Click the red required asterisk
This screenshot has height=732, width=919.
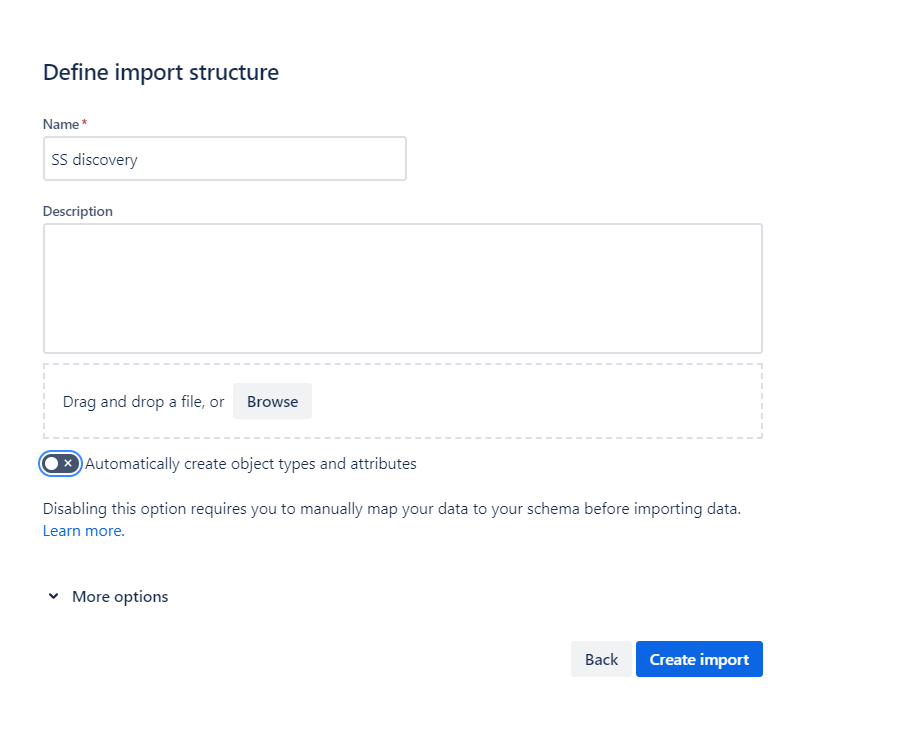[84, 123]
